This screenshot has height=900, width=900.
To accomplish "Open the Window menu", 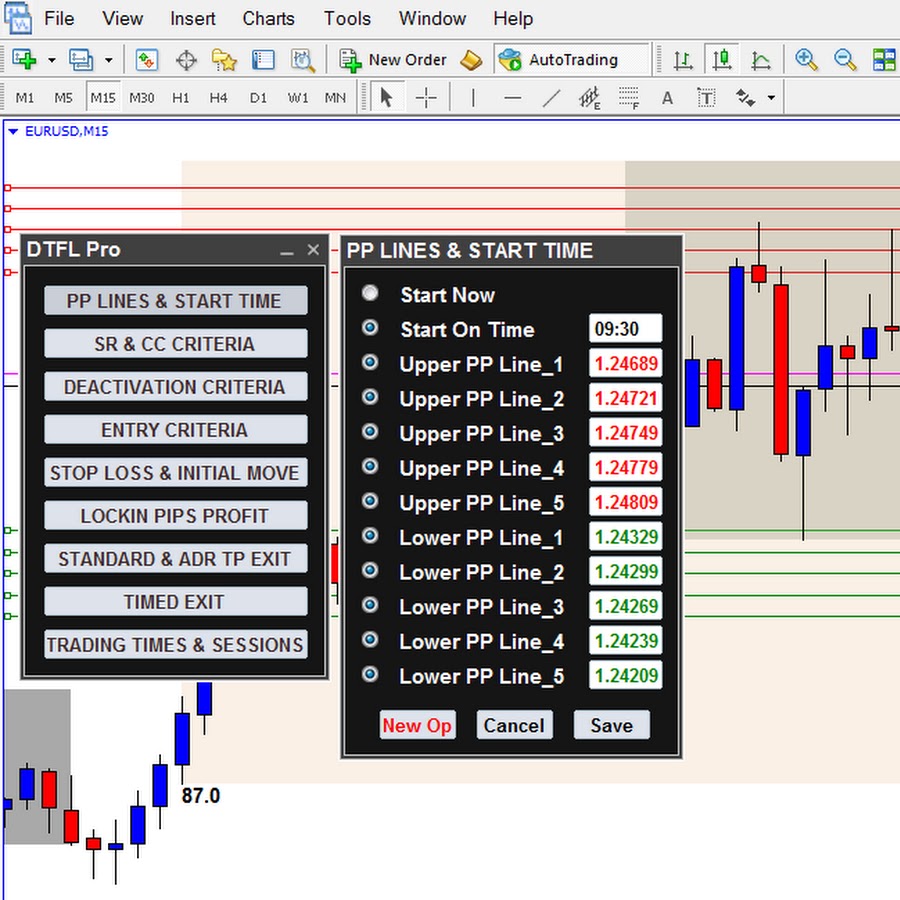I will (x=432, y=18).
